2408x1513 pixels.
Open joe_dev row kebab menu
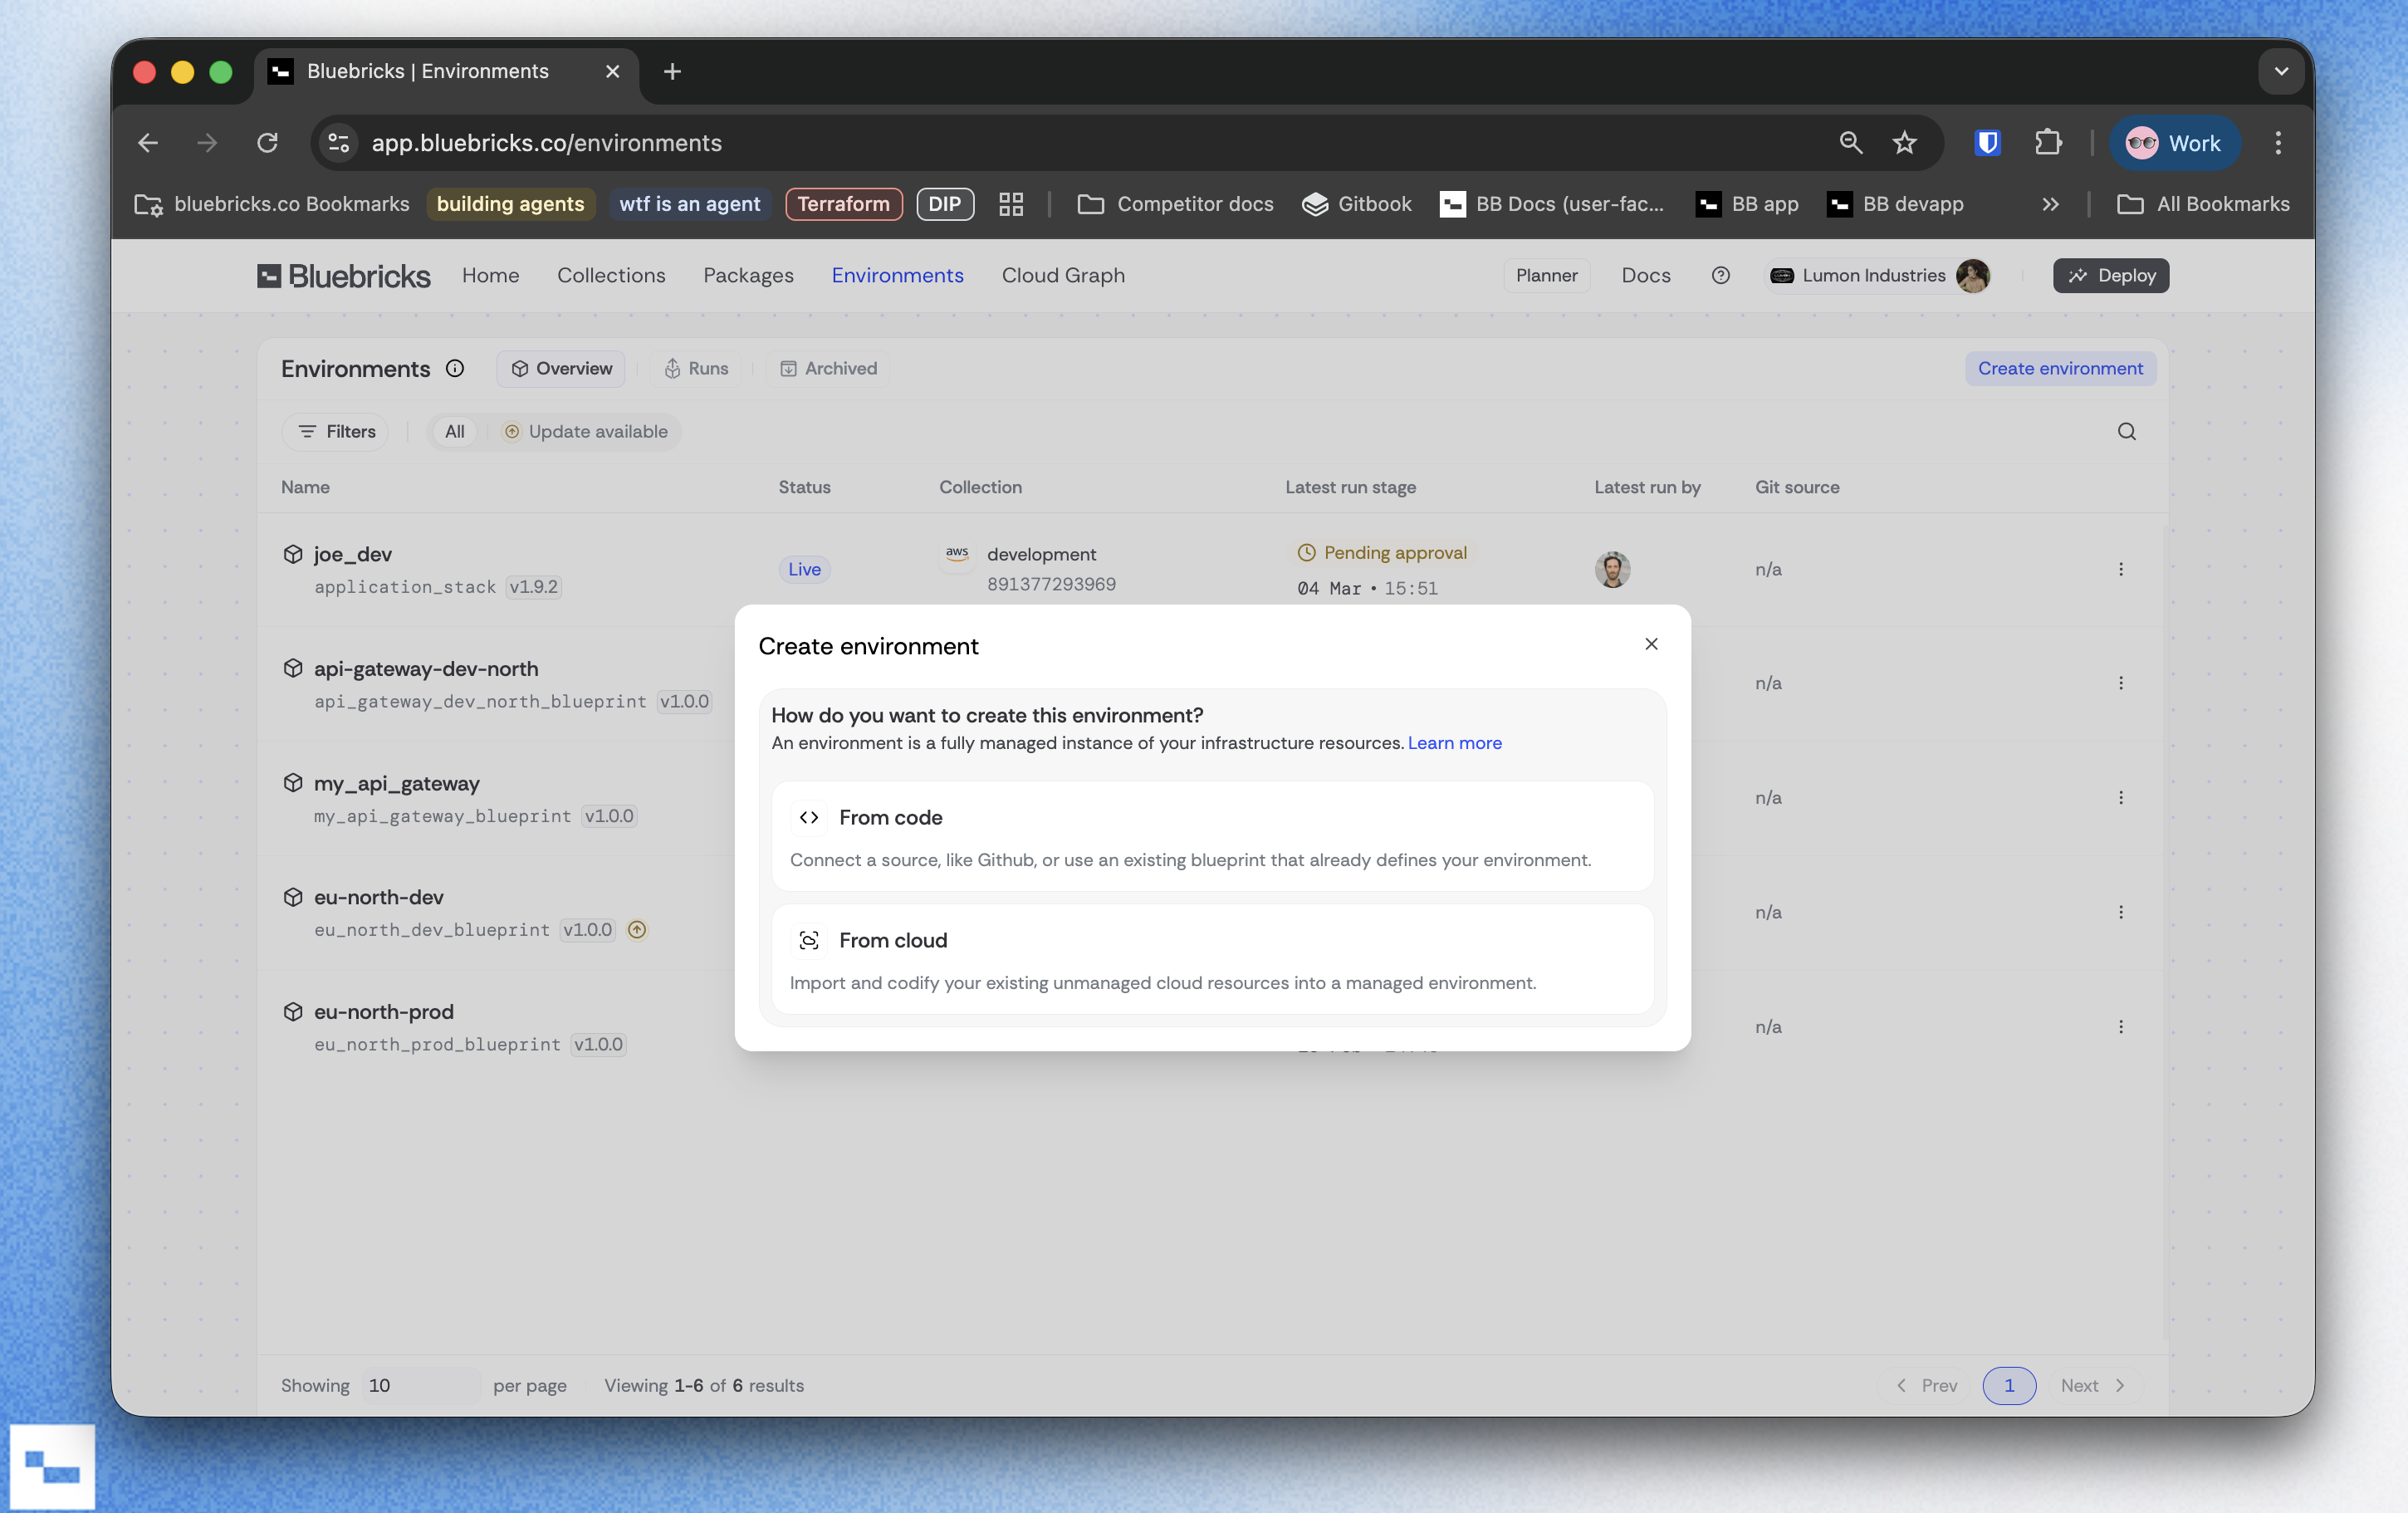tap(2120, 569)
